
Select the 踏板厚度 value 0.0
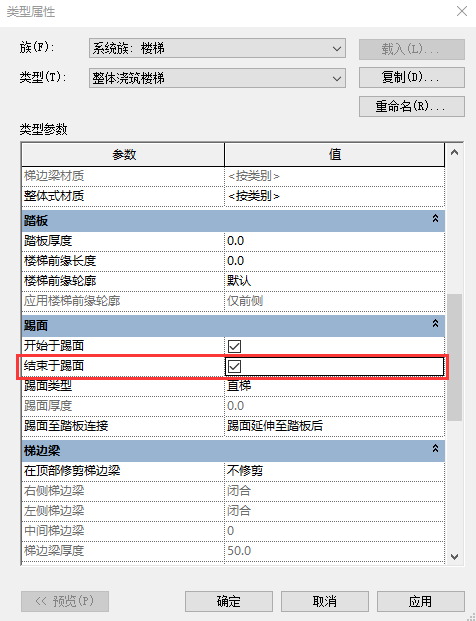[334, 241]
